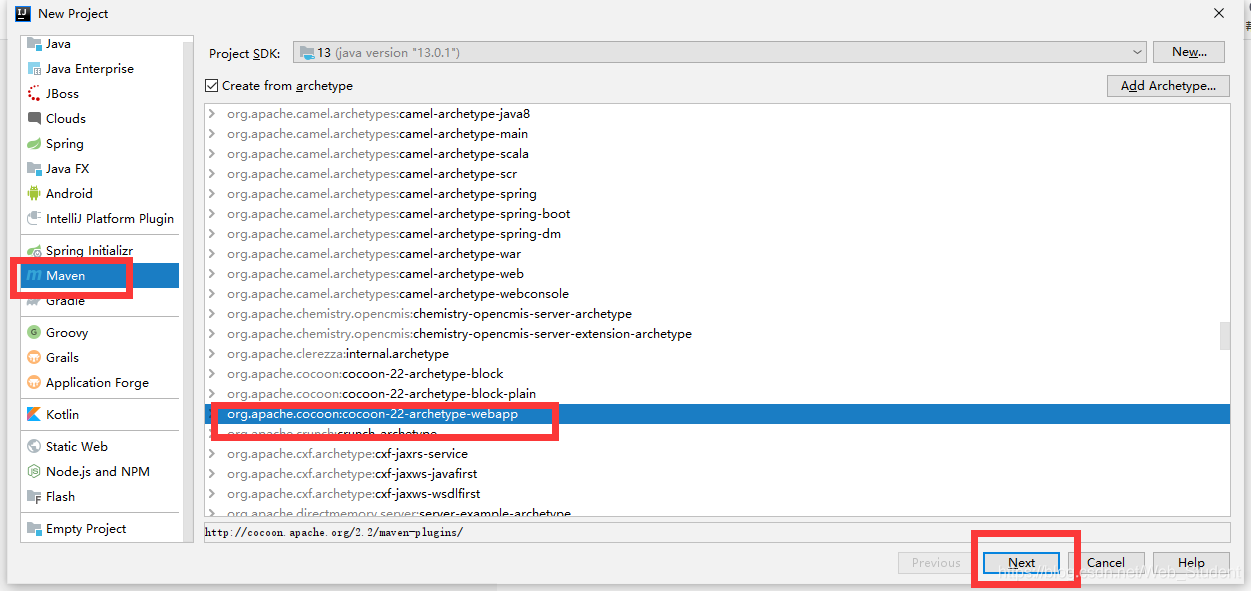Click the Static Web icon
The height and width of the screenshot is (591, 1251).
tap(34, 447)
